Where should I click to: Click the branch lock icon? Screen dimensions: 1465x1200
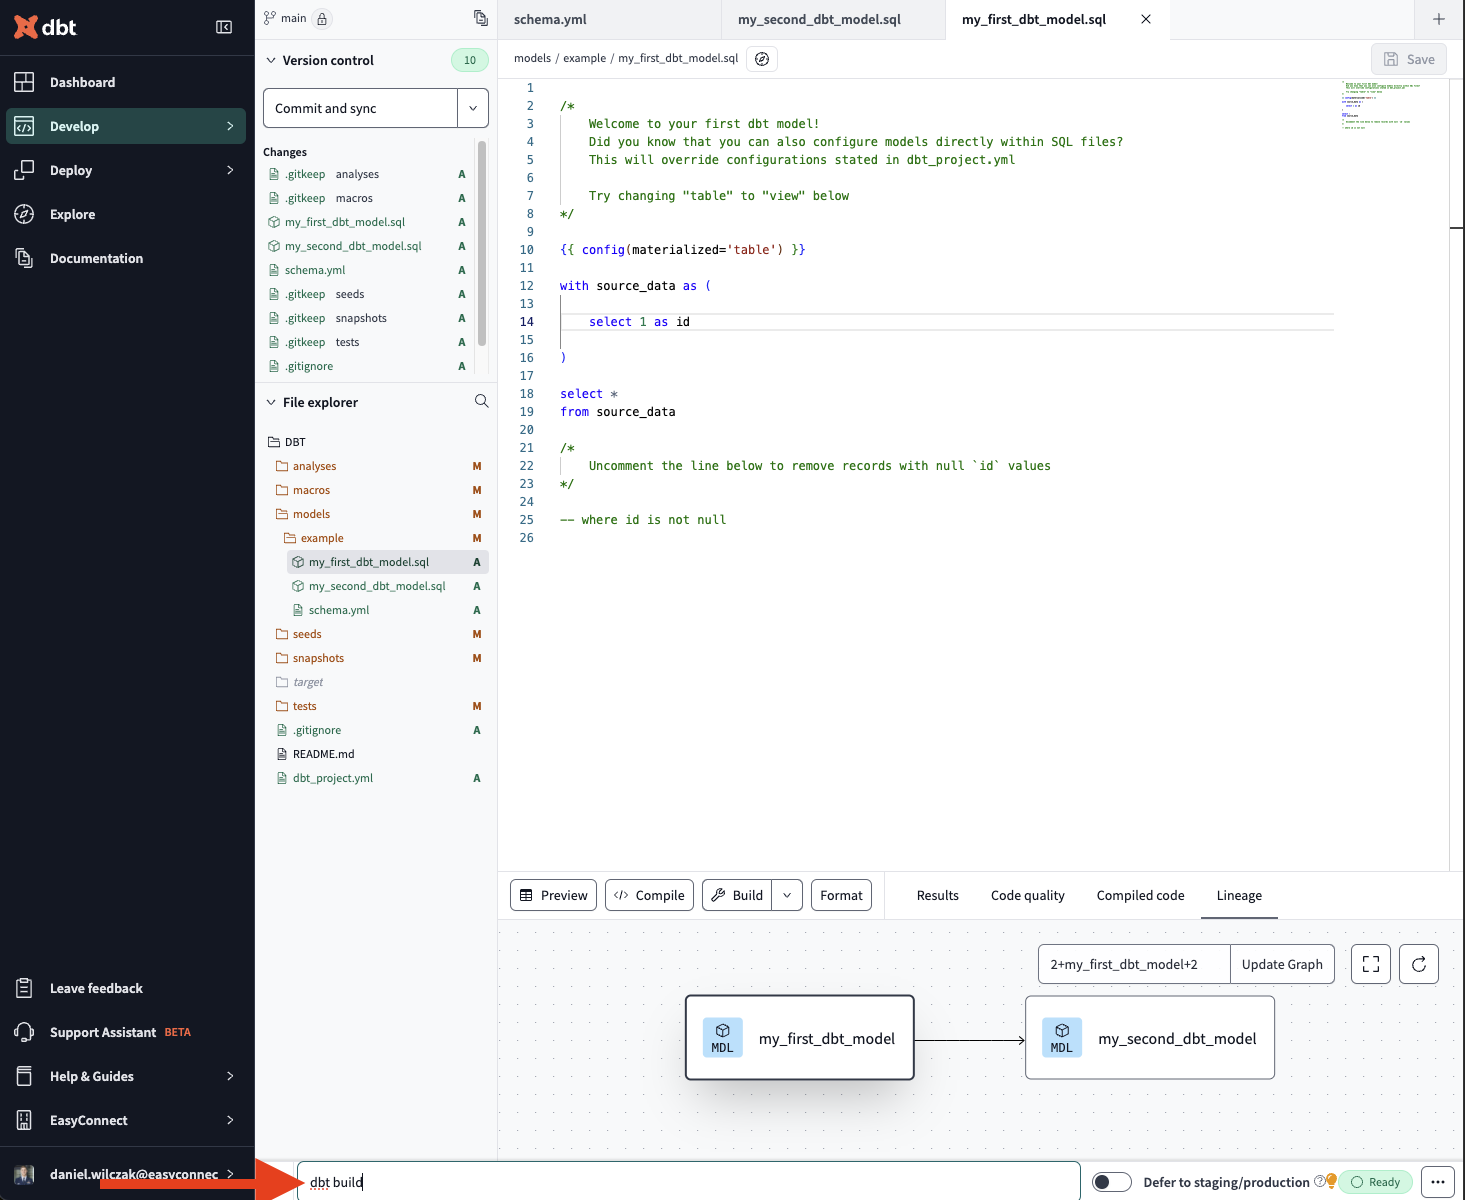click(x=322, y=19)
